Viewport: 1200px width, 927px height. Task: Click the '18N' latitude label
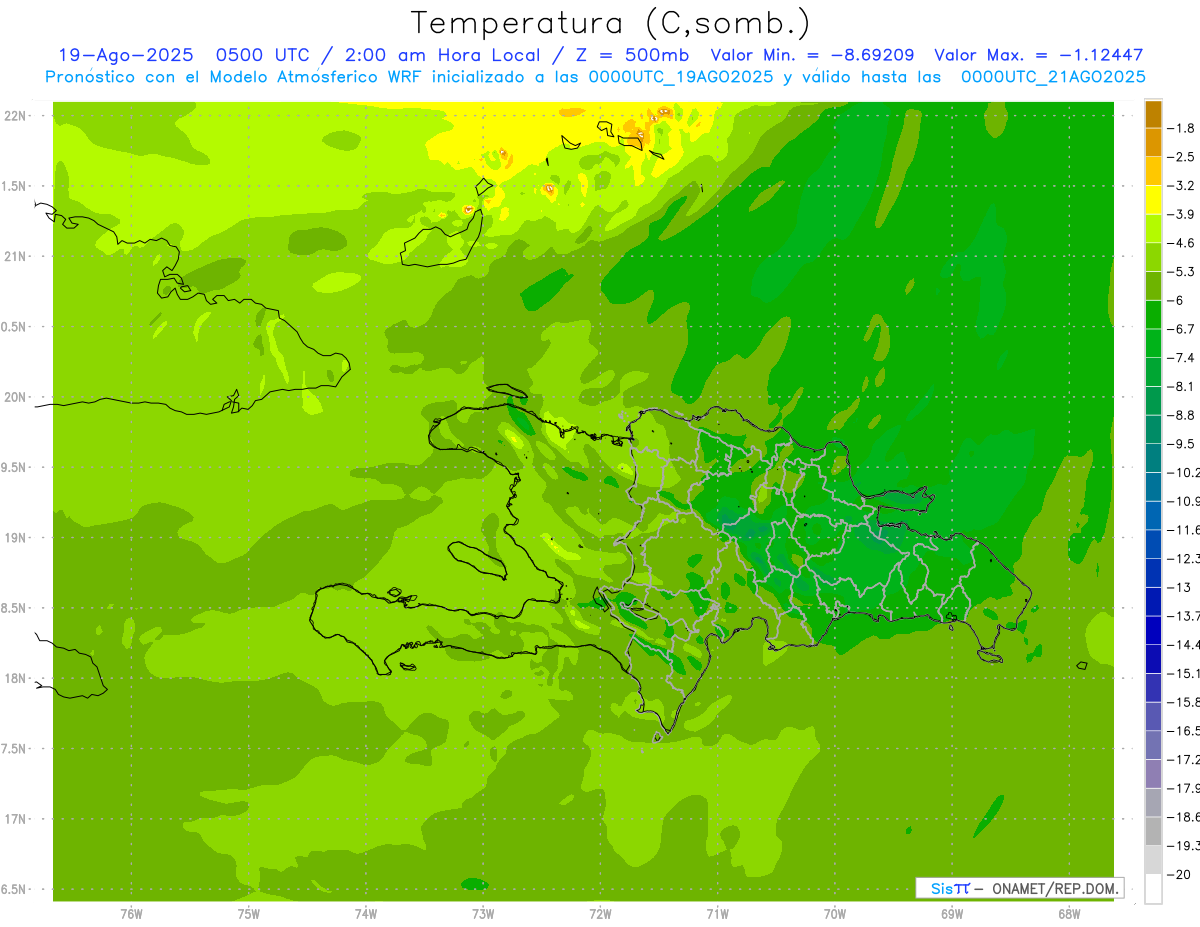coord(14,679)
